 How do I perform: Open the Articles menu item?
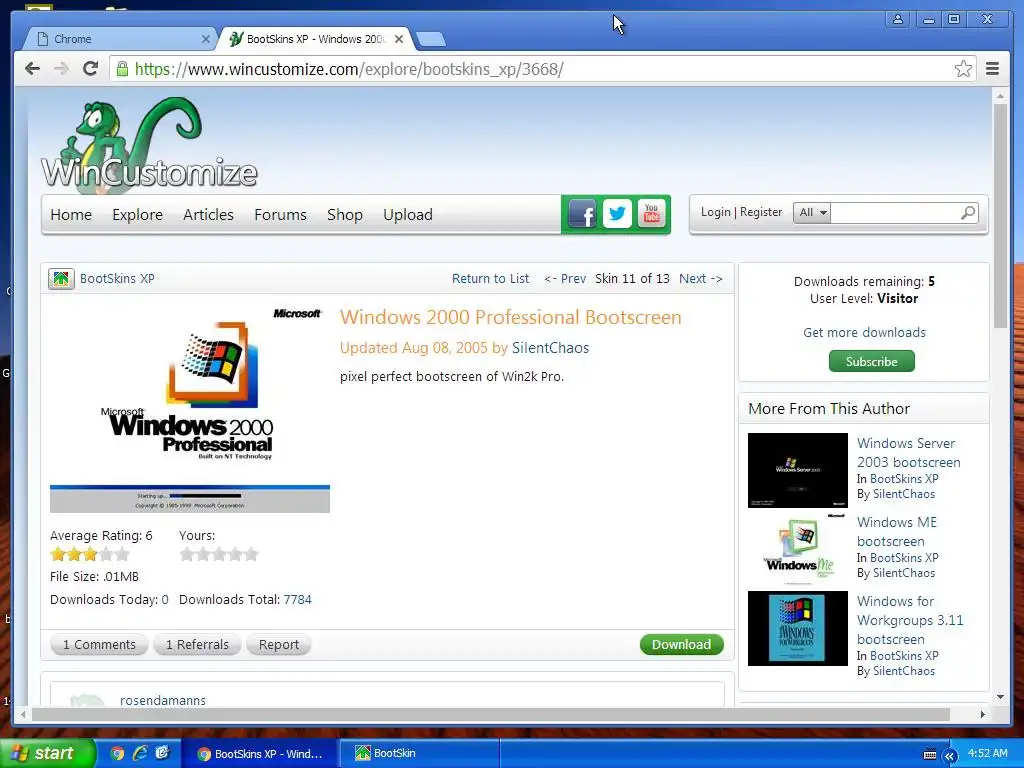(208, 214)
